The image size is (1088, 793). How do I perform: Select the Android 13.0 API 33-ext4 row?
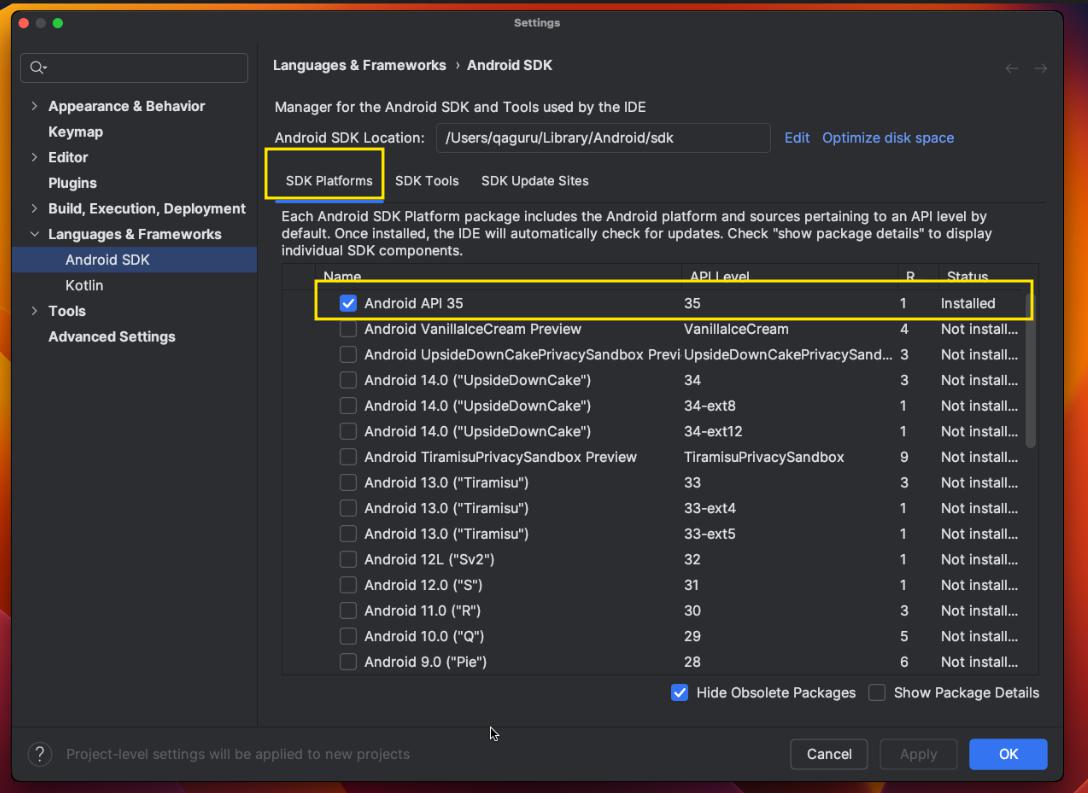click(x=660, y=508)
